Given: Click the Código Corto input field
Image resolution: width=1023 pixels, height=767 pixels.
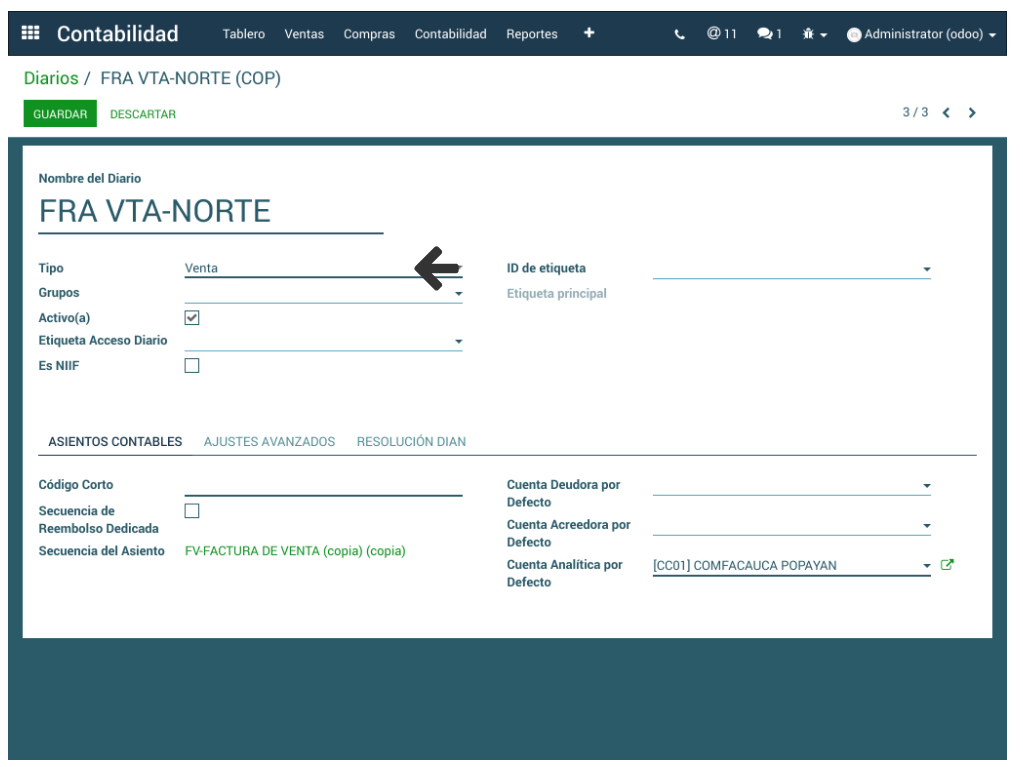Looking at the screenshot, I should pos(323,486).
